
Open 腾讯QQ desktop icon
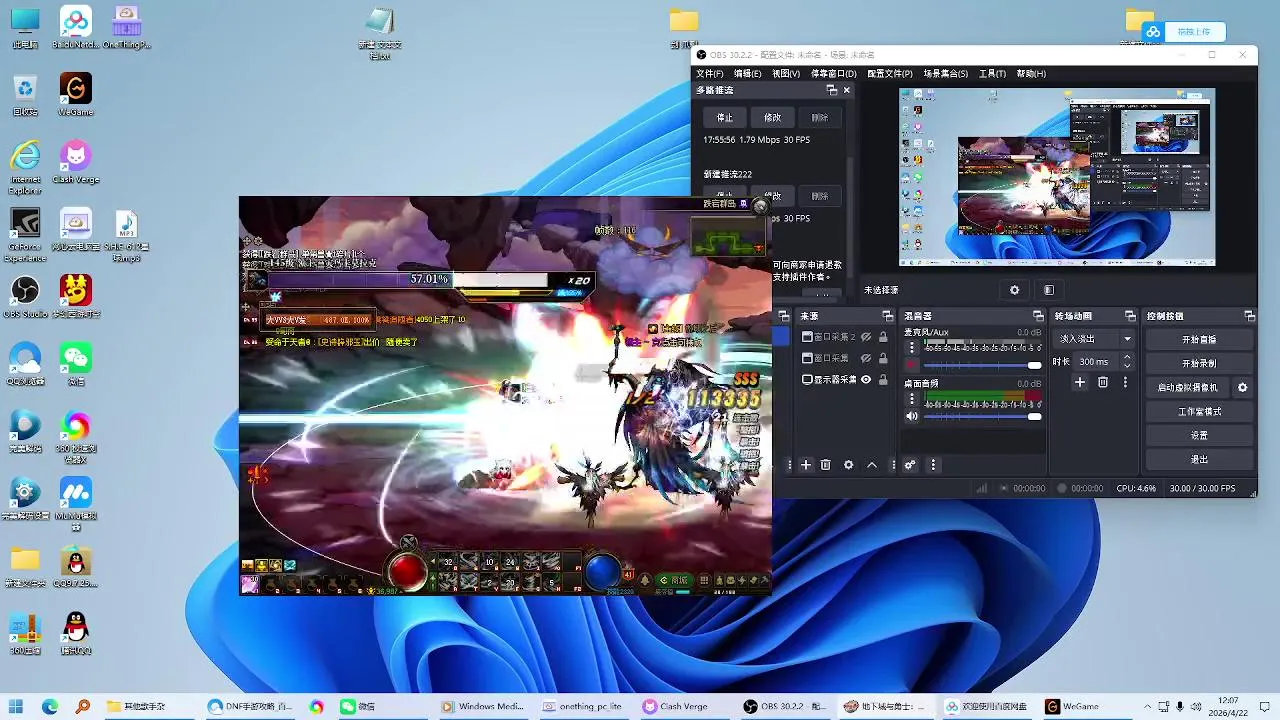(x=75, y=634)
